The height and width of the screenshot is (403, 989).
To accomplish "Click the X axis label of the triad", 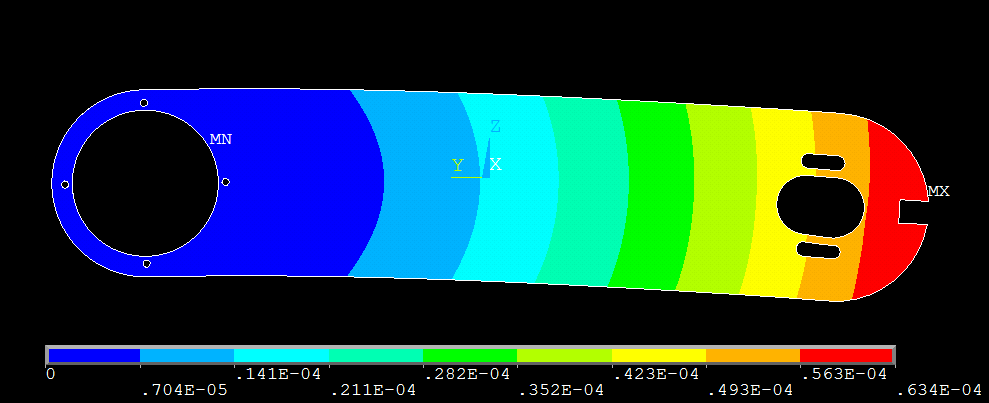I will click(496, 165).
